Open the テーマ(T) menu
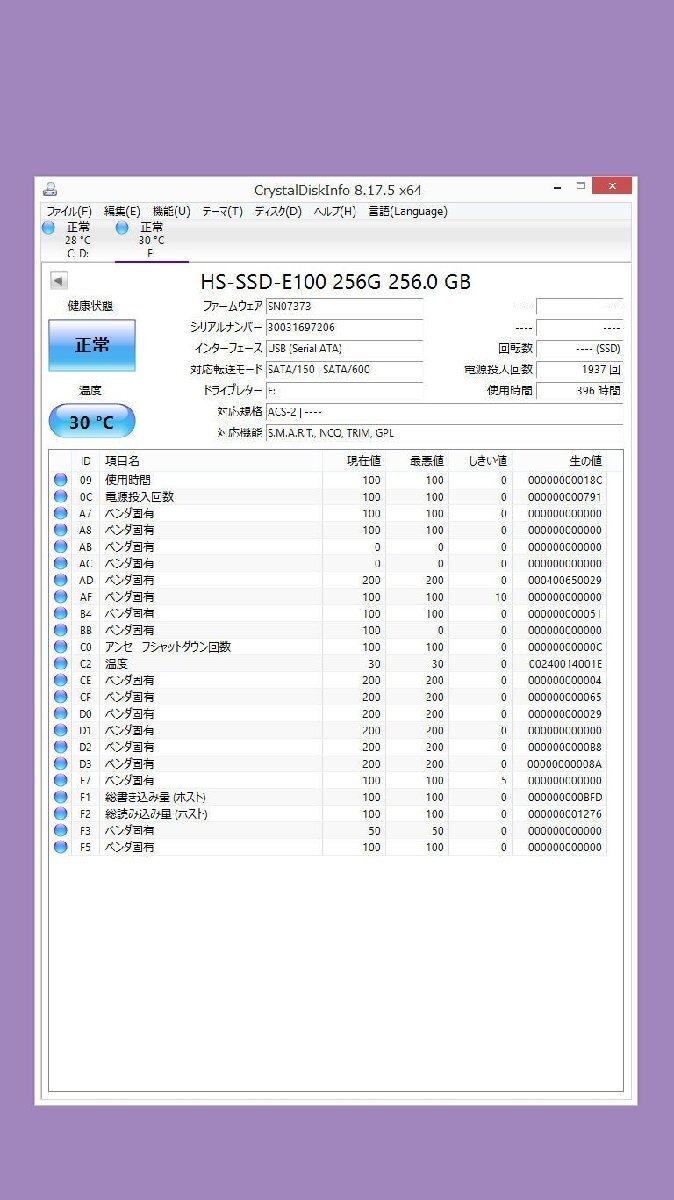The width and height of the screenshot is (674, 1200). point(222,211)
